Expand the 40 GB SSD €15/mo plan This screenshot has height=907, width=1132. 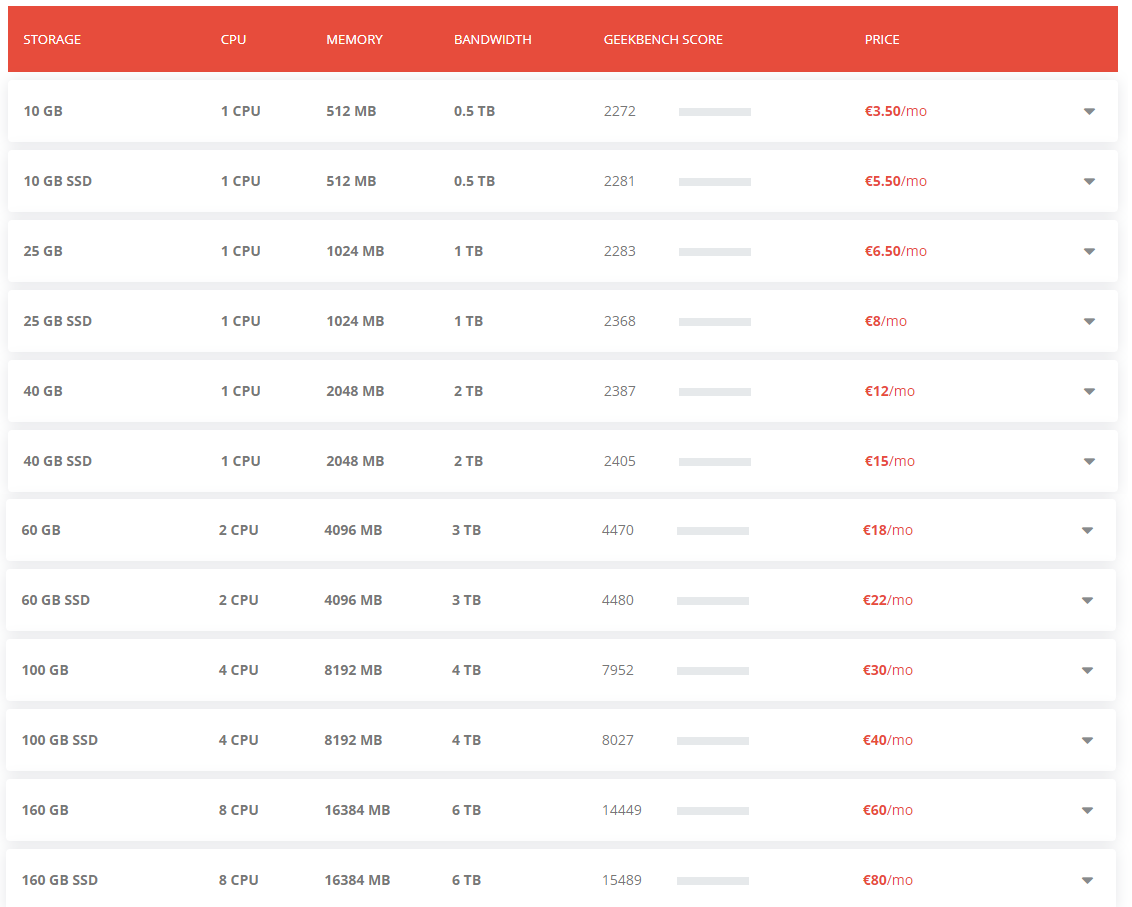coord(1089,461)
